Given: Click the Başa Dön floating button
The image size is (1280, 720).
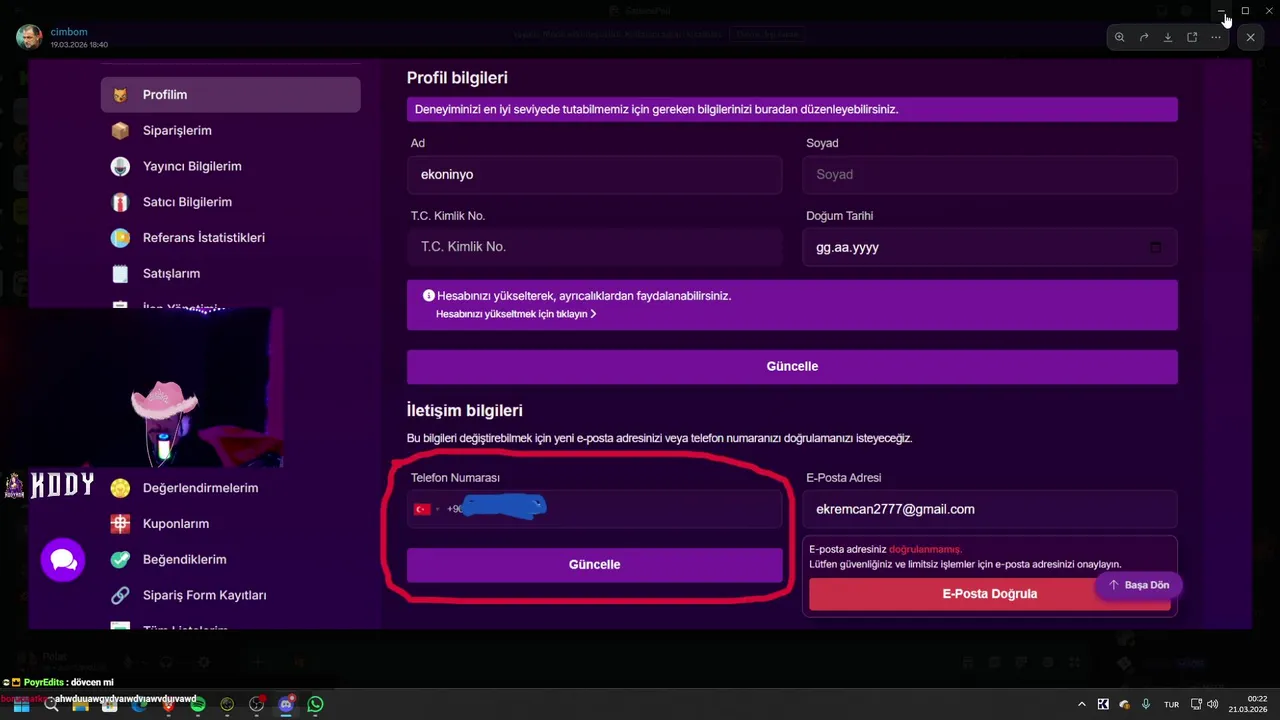Looking at the screenshot, I should click(x=1139, y=585).
